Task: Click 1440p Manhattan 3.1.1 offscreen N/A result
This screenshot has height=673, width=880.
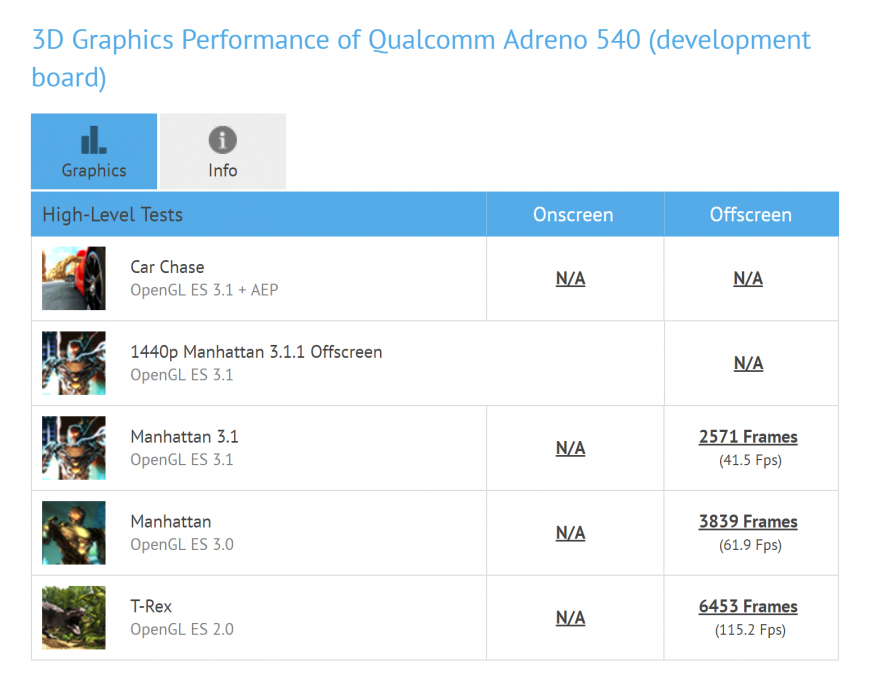Action: coord(748,363)
